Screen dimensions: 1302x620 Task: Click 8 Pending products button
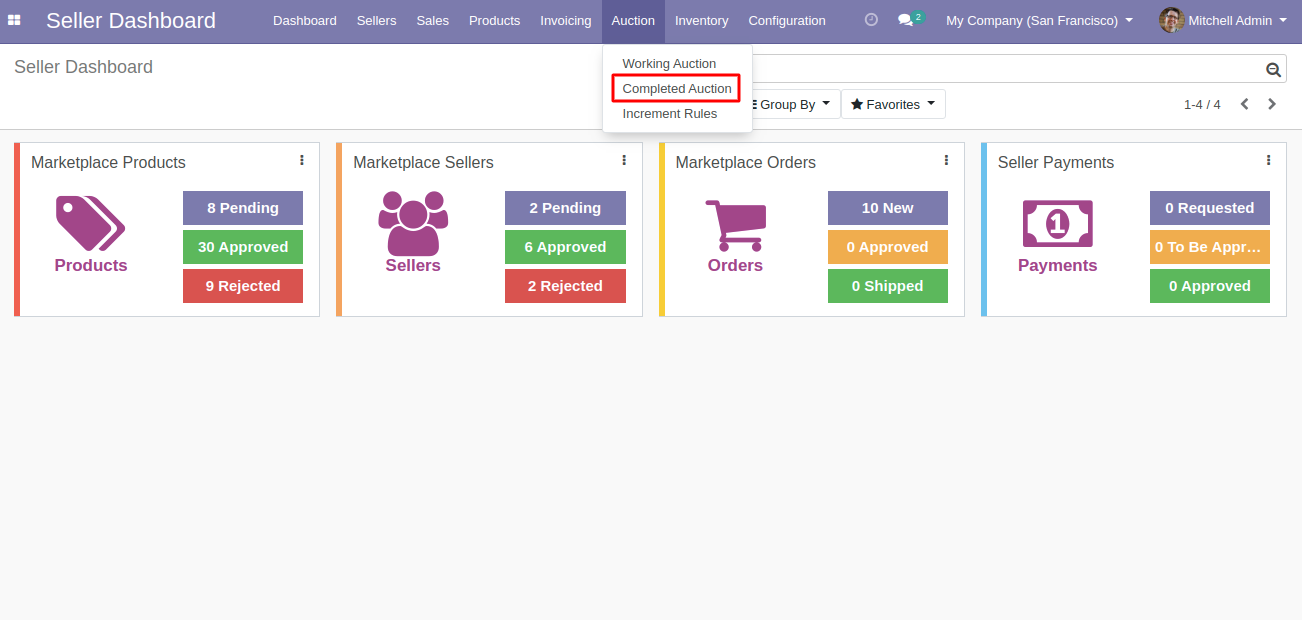243,208
